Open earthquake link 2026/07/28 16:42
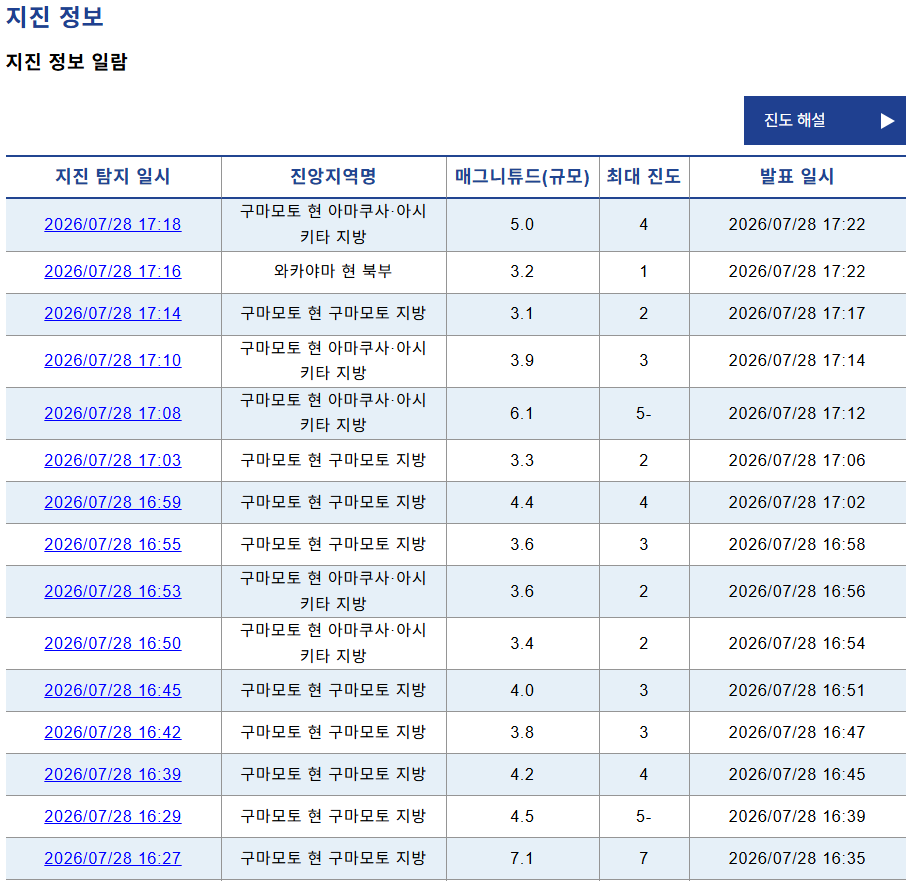Screen dimensions: 912x881 point(113,732)
